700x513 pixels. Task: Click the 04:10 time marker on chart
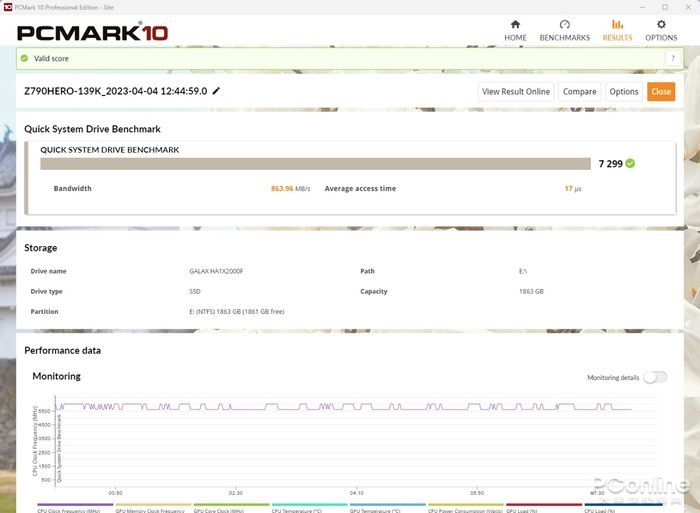tap(357, 493)
